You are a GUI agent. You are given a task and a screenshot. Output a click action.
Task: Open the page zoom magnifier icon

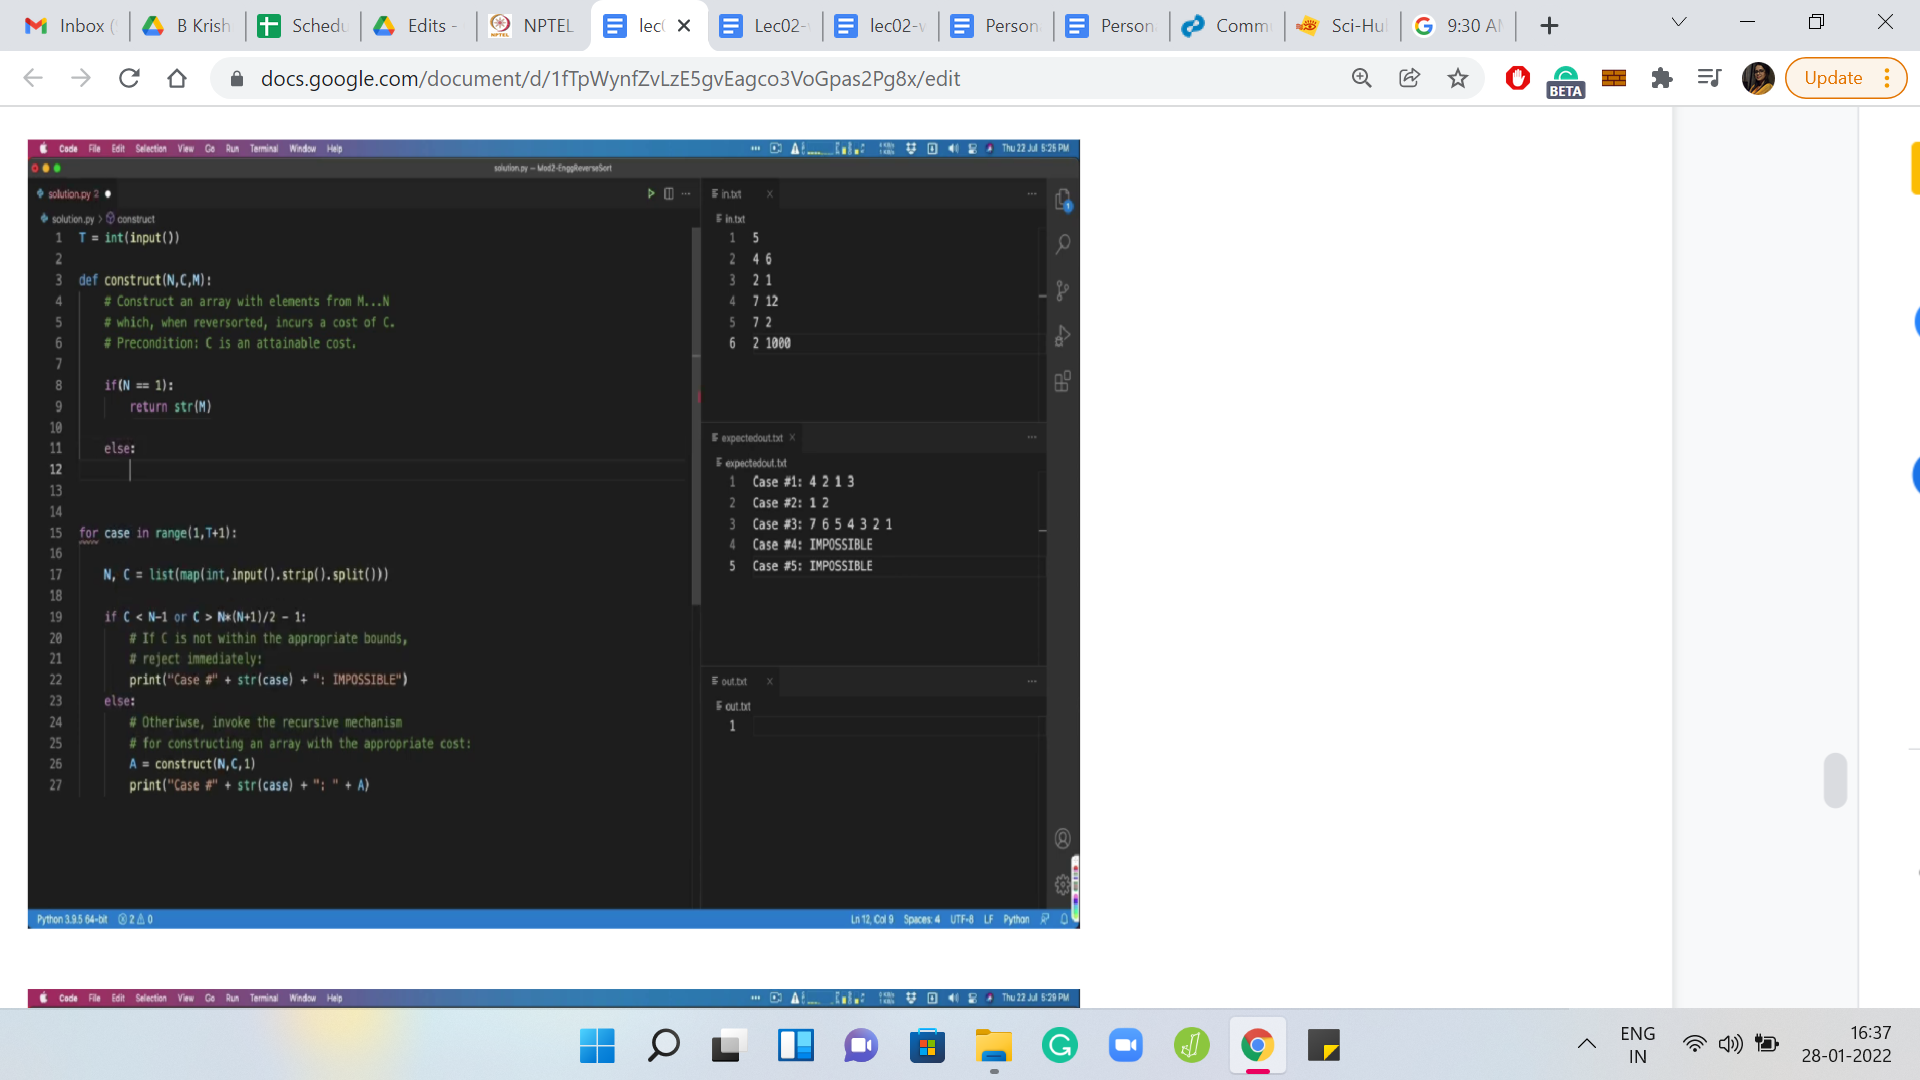point(1361,78)
